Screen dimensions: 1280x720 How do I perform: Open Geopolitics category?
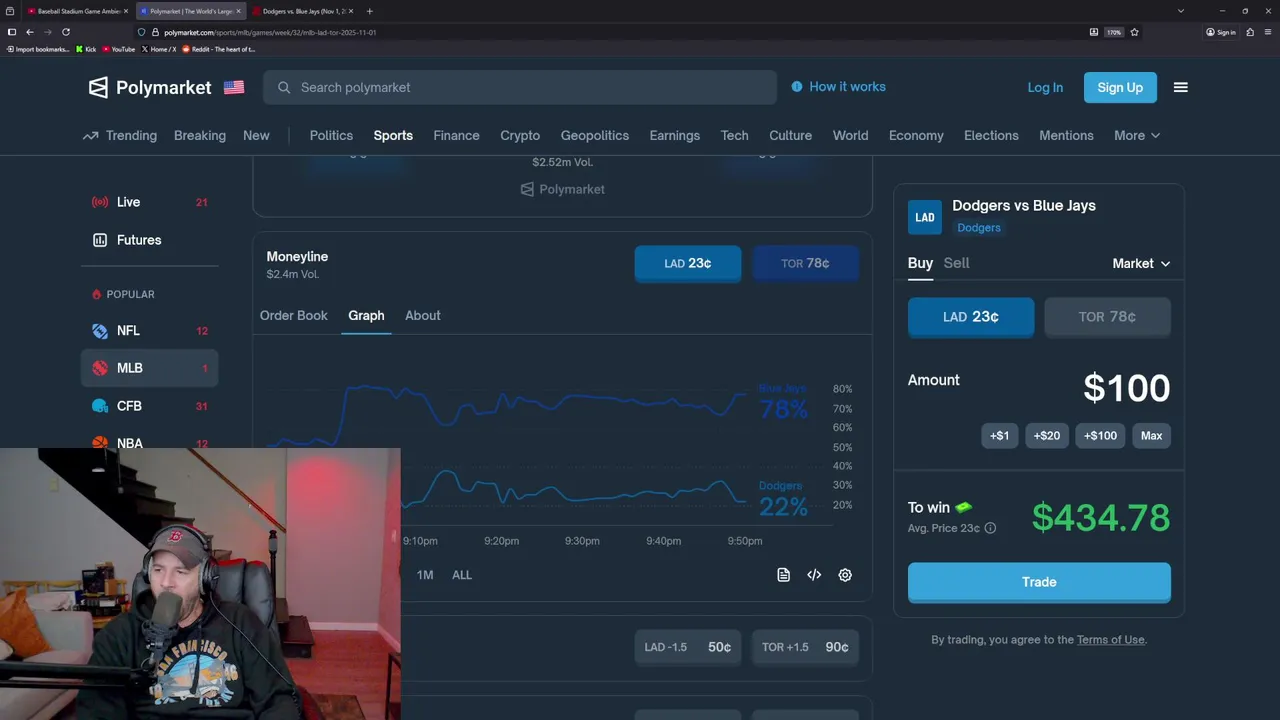click(x=595, y=135)
